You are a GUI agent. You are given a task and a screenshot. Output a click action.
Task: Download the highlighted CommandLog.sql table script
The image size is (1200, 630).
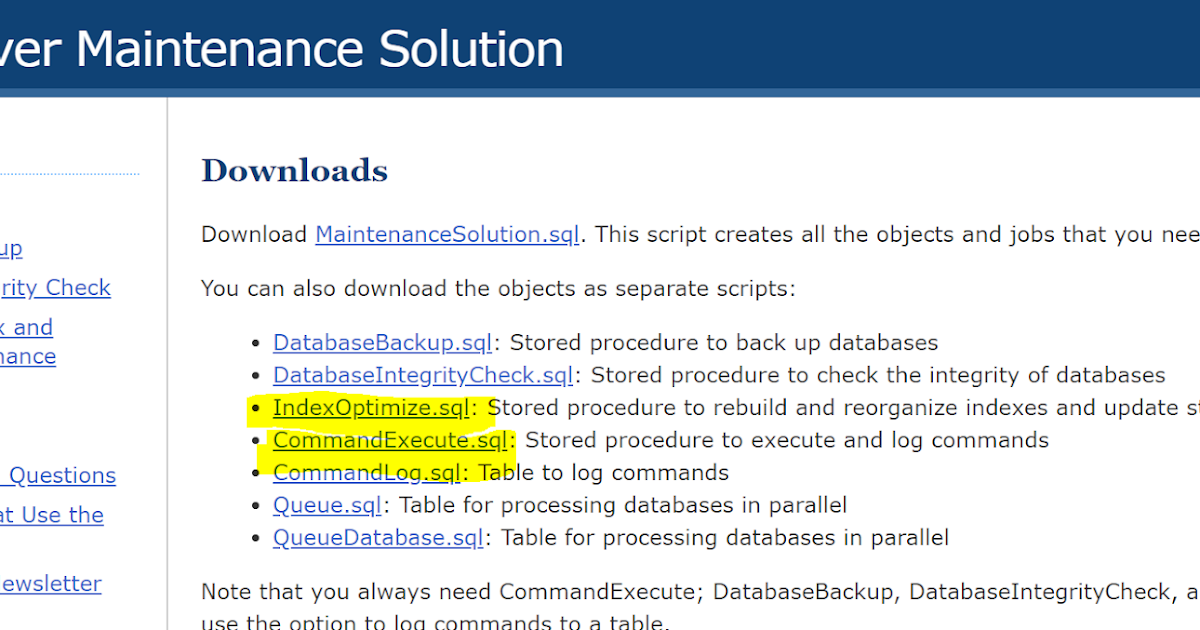(365, 472)
